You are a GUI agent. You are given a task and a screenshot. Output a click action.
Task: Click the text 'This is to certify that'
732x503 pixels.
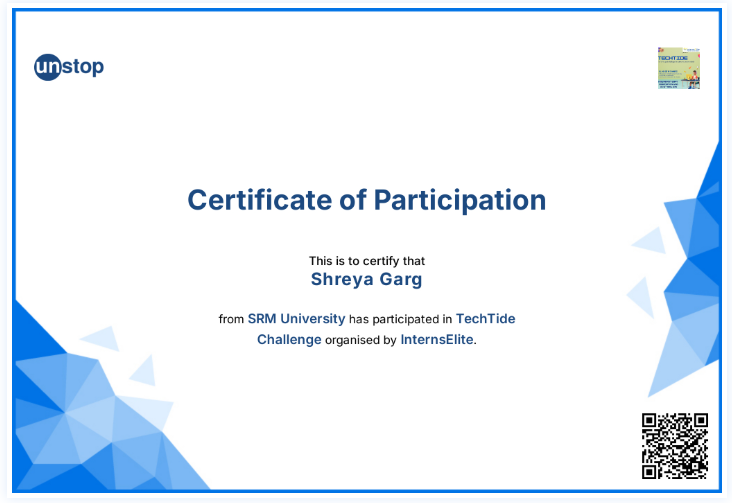pos(366,261)
